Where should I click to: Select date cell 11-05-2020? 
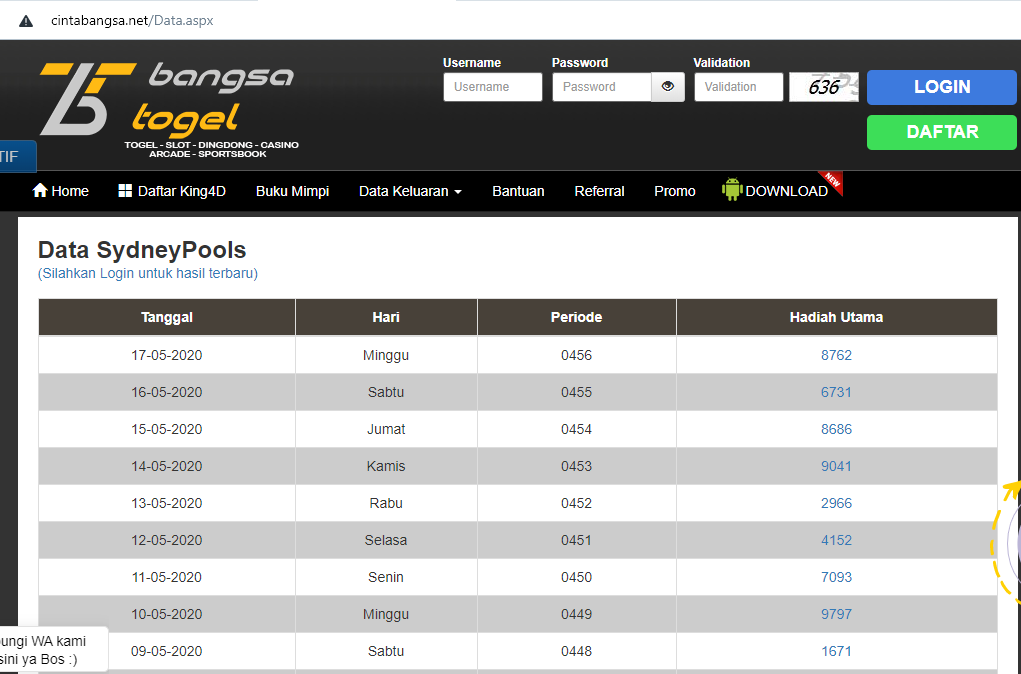pyautogui.click(x=167, y=577)
